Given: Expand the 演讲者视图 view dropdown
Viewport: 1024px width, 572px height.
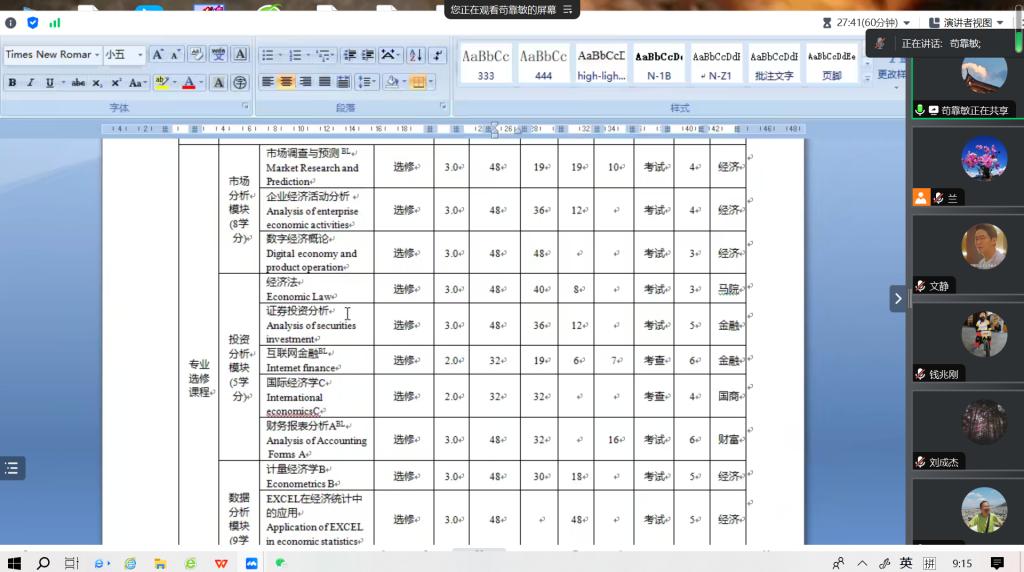Looking at the screenshot, I should 964,23.
